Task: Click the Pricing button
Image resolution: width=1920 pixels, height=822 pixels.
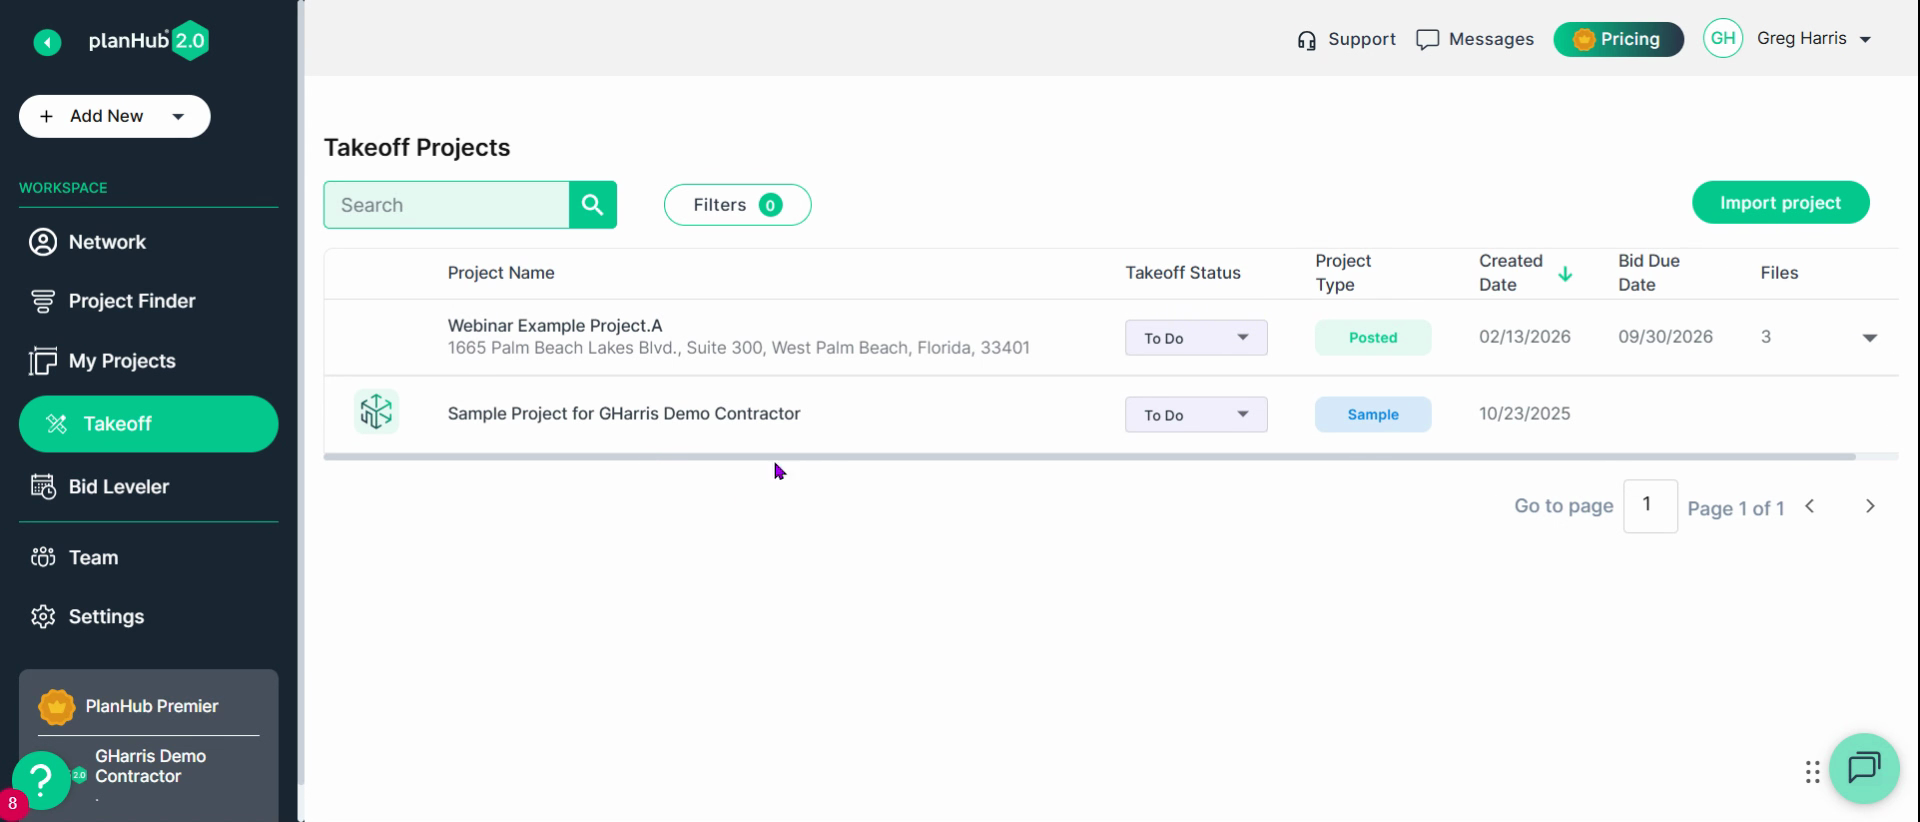Action: (1618, 39)
